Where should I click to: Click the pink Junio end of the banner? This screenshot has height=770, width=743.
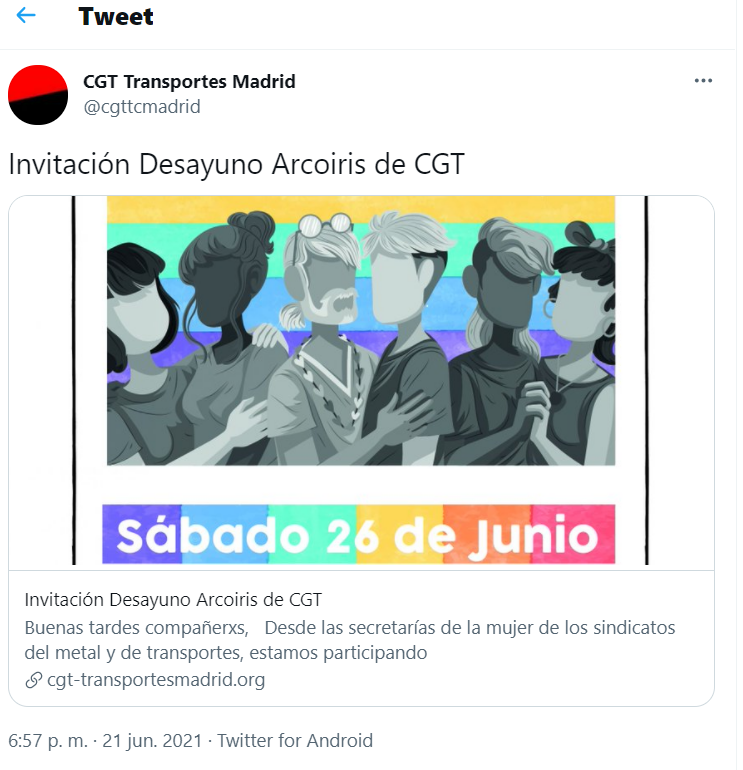click(573, 534)
